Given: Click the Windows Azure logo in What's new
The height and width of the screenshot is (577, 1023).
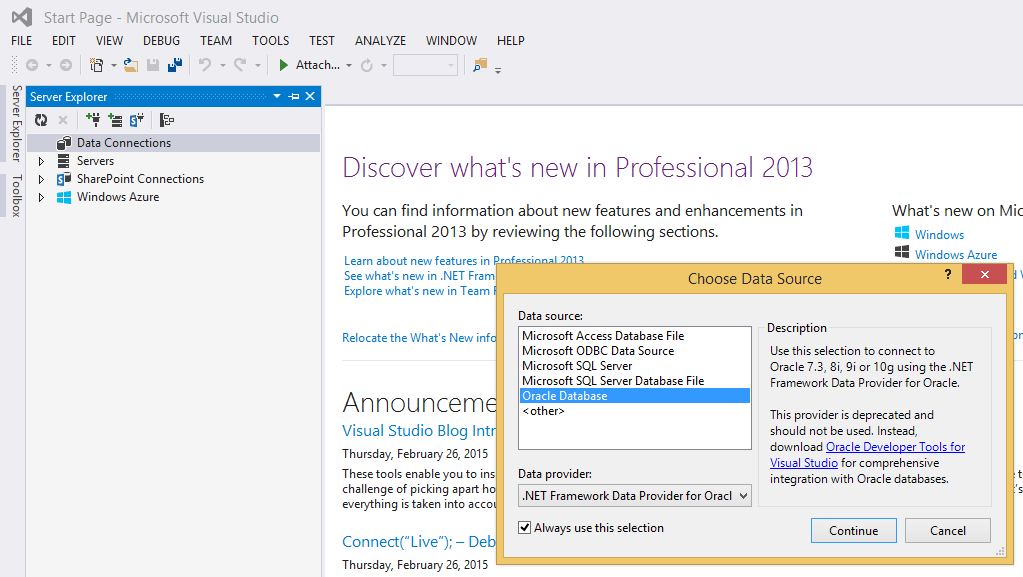Looking at the screenshot, I should point(902,253).
